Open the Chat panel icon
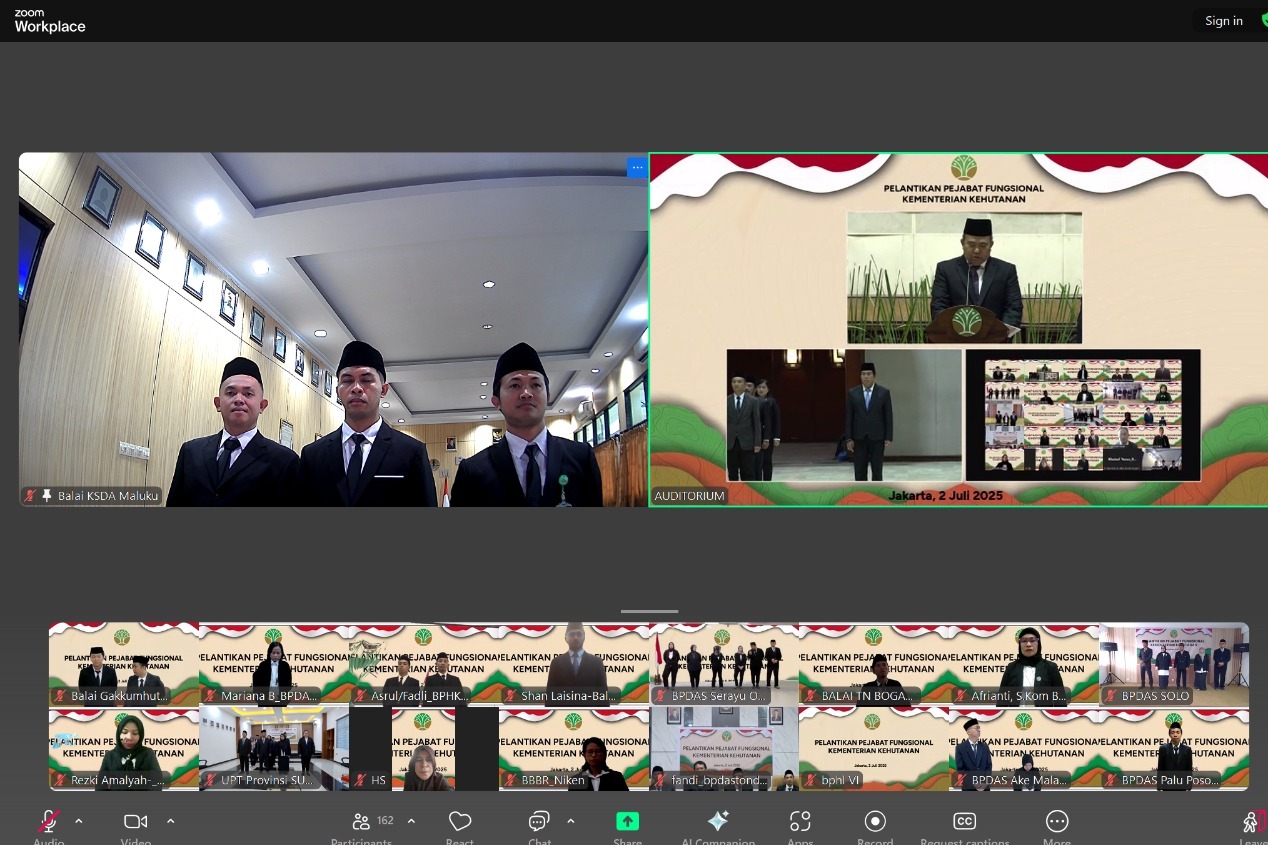Screen dimensions: 1268x845 [x=539, y=822]
